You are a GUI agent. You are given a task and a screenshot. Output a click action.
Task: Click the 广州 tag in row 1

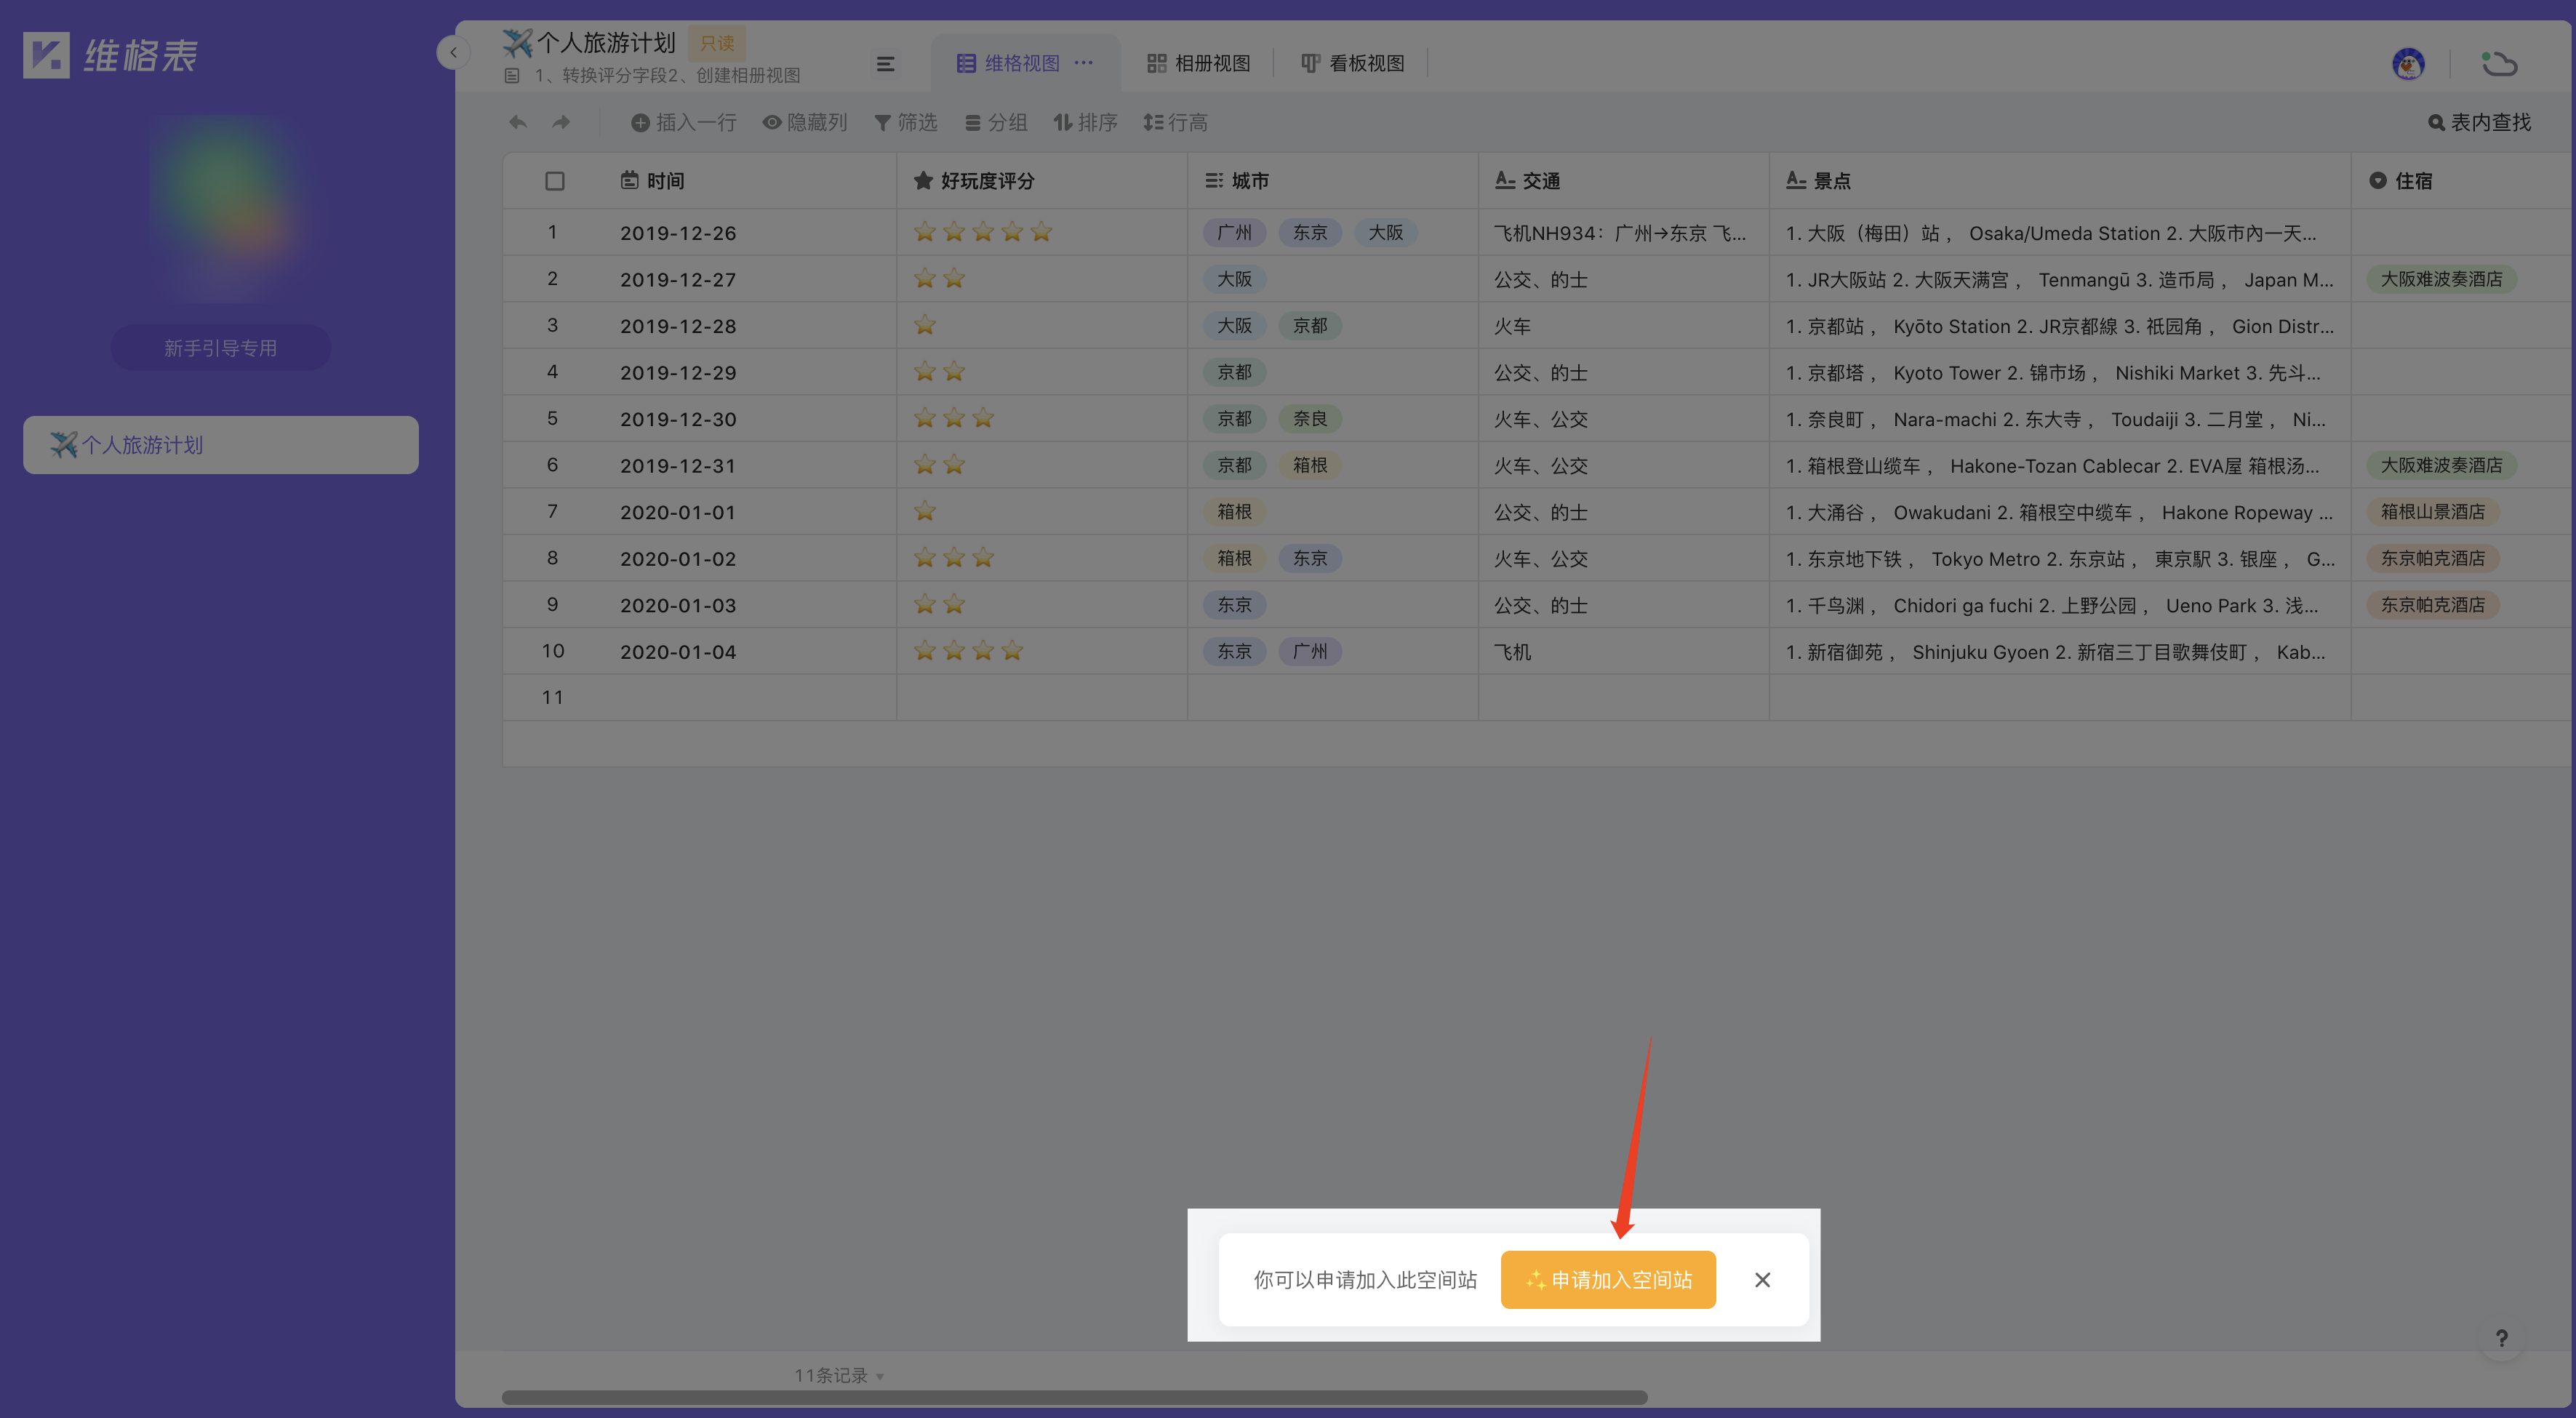[1234, 233]
